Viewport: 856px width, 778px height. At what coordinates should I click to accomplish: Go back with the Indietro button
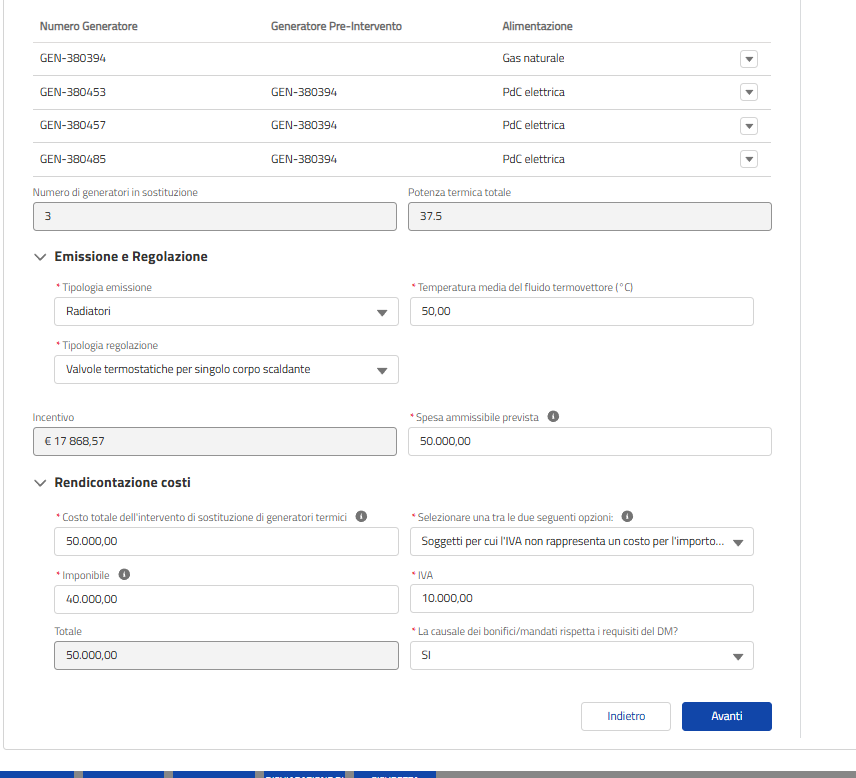(626, 716)
